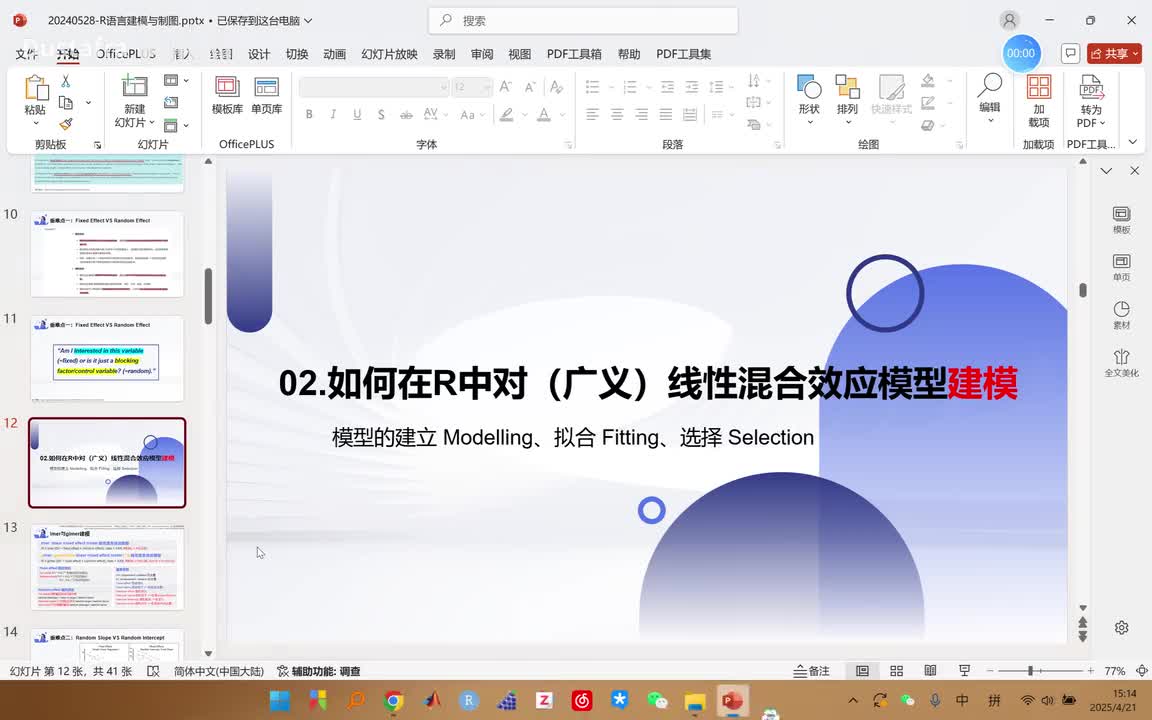
Task: Click the search box 搜索
Action: click(583, 21)
